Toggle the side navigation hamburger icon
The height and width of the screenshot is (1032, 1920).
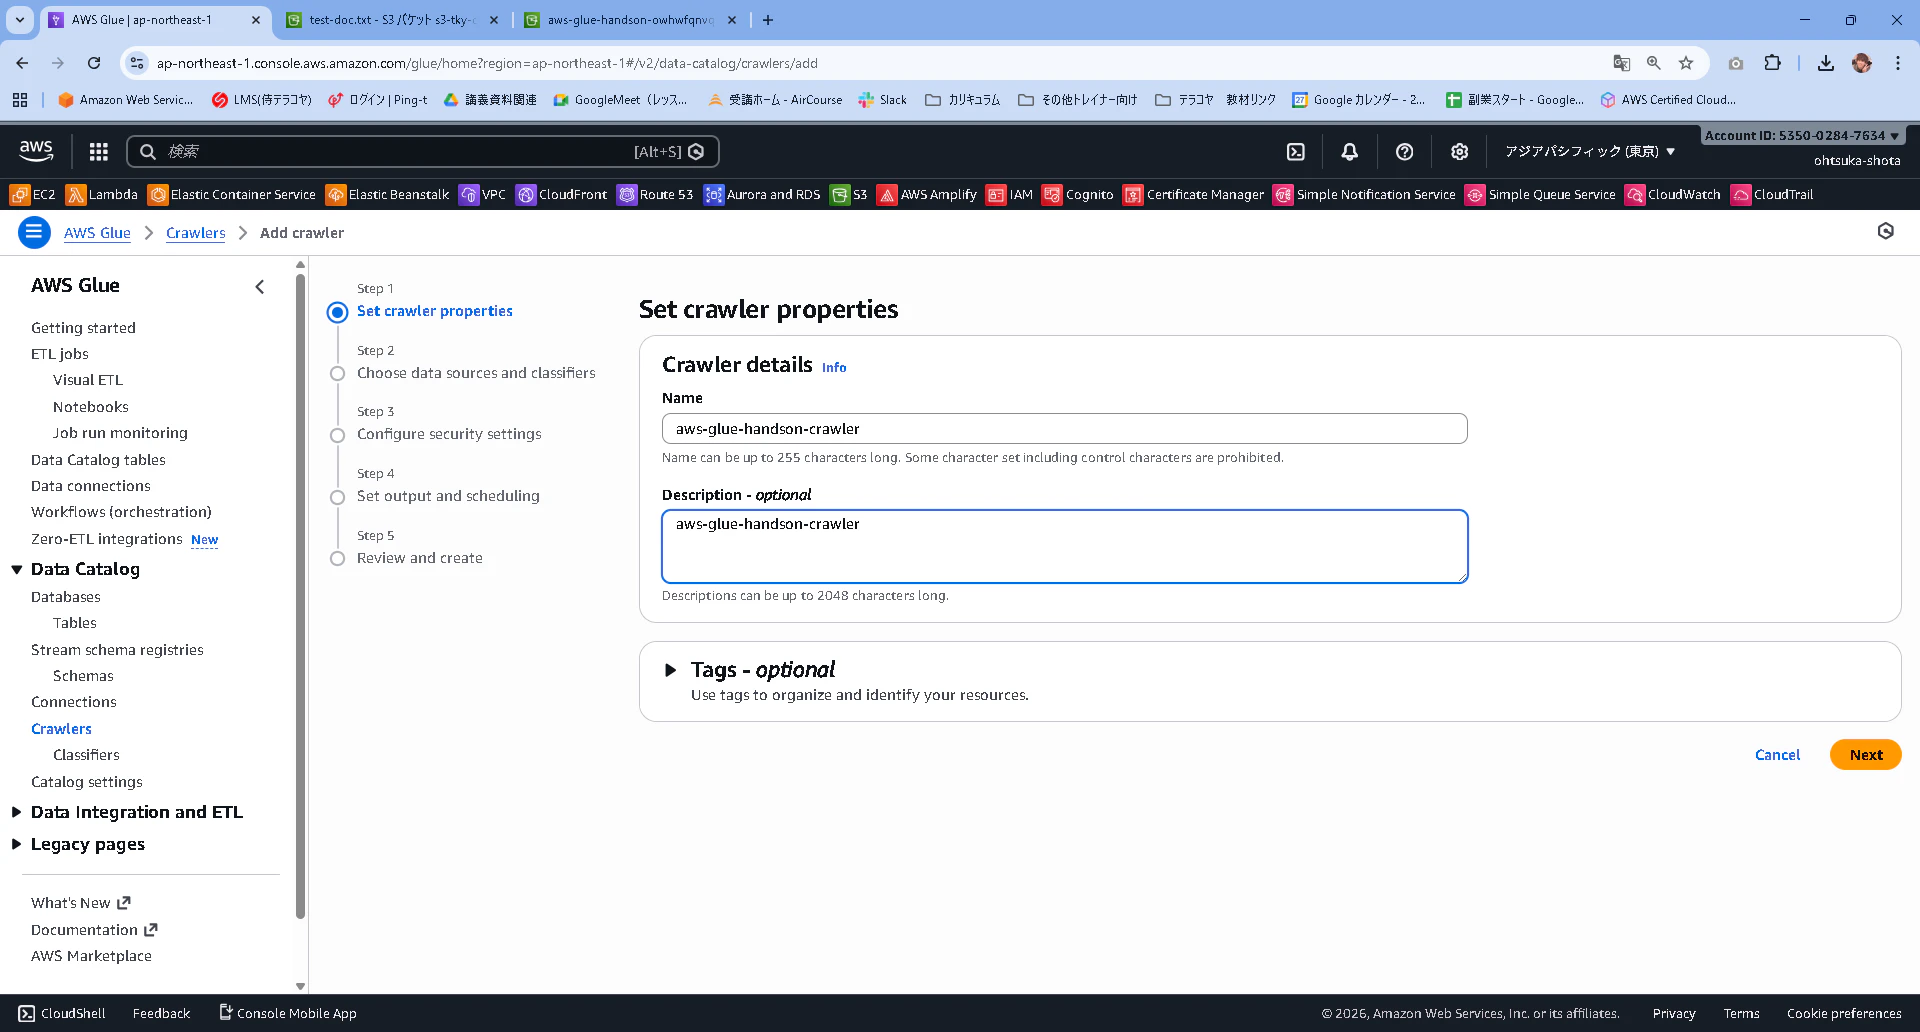click(34, 232)
